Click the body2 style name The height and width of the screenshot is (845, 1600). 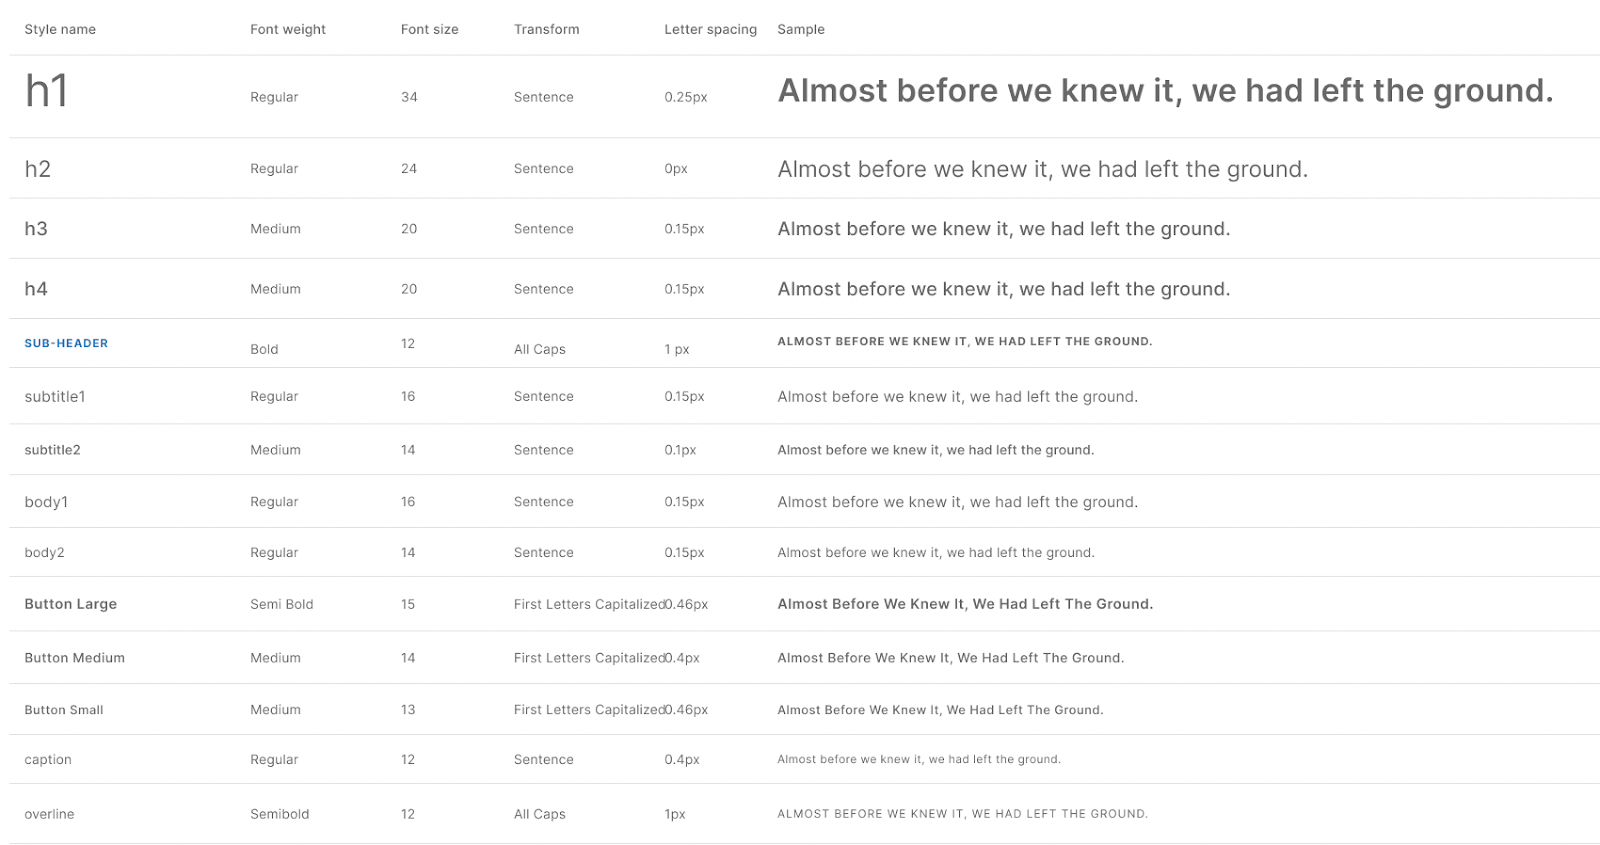click(45, 553)
